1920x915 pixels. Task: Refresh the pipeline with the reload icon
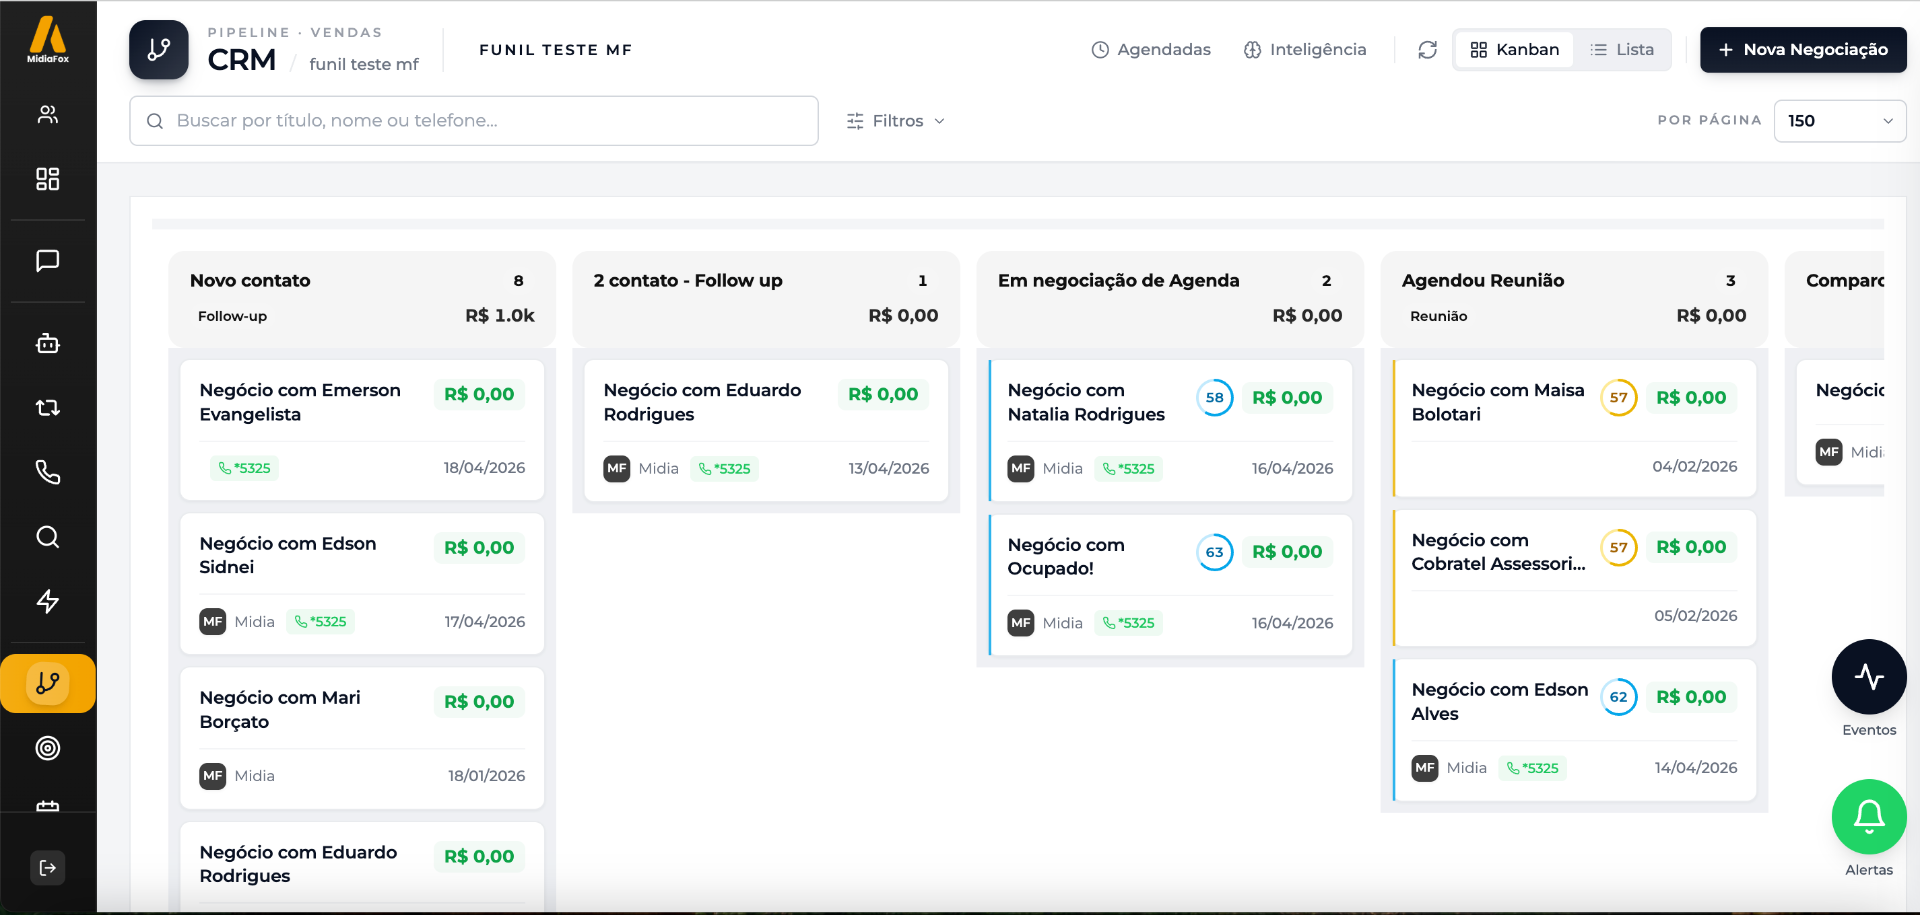point(1428,50)
